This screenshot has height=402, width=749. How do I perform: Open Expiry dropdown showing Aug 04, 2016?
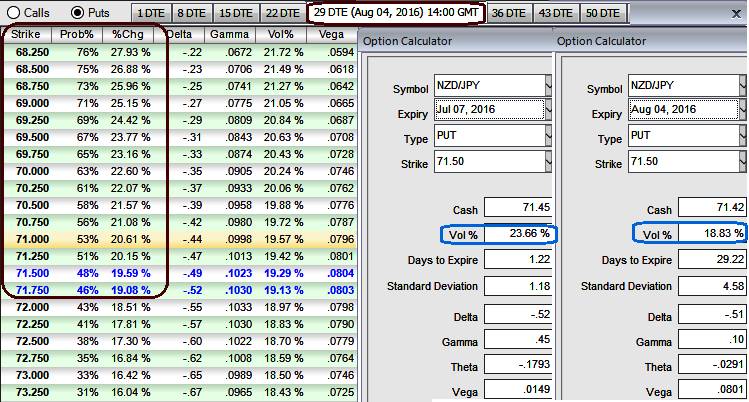point(743,110)
